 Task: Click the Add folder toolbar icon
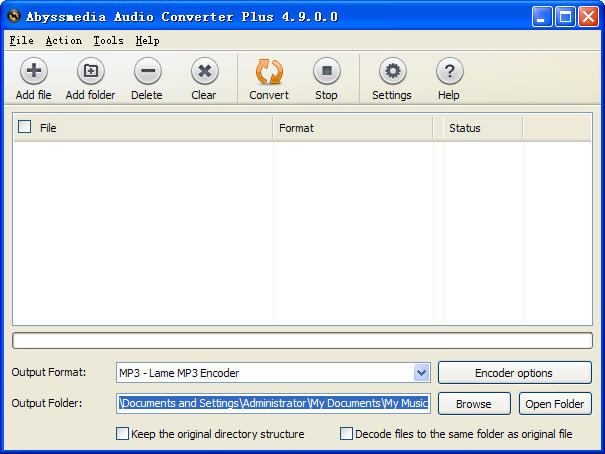coord(91,71)
